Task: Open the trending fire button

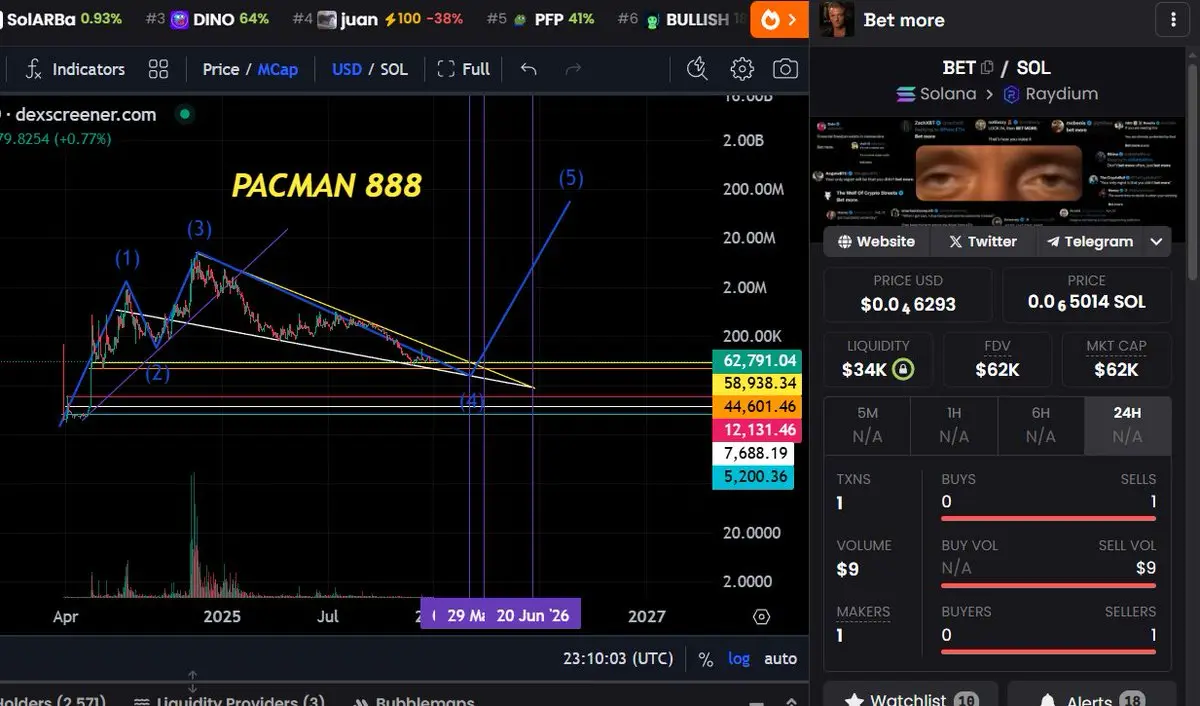Action: [x=779, y=19]
